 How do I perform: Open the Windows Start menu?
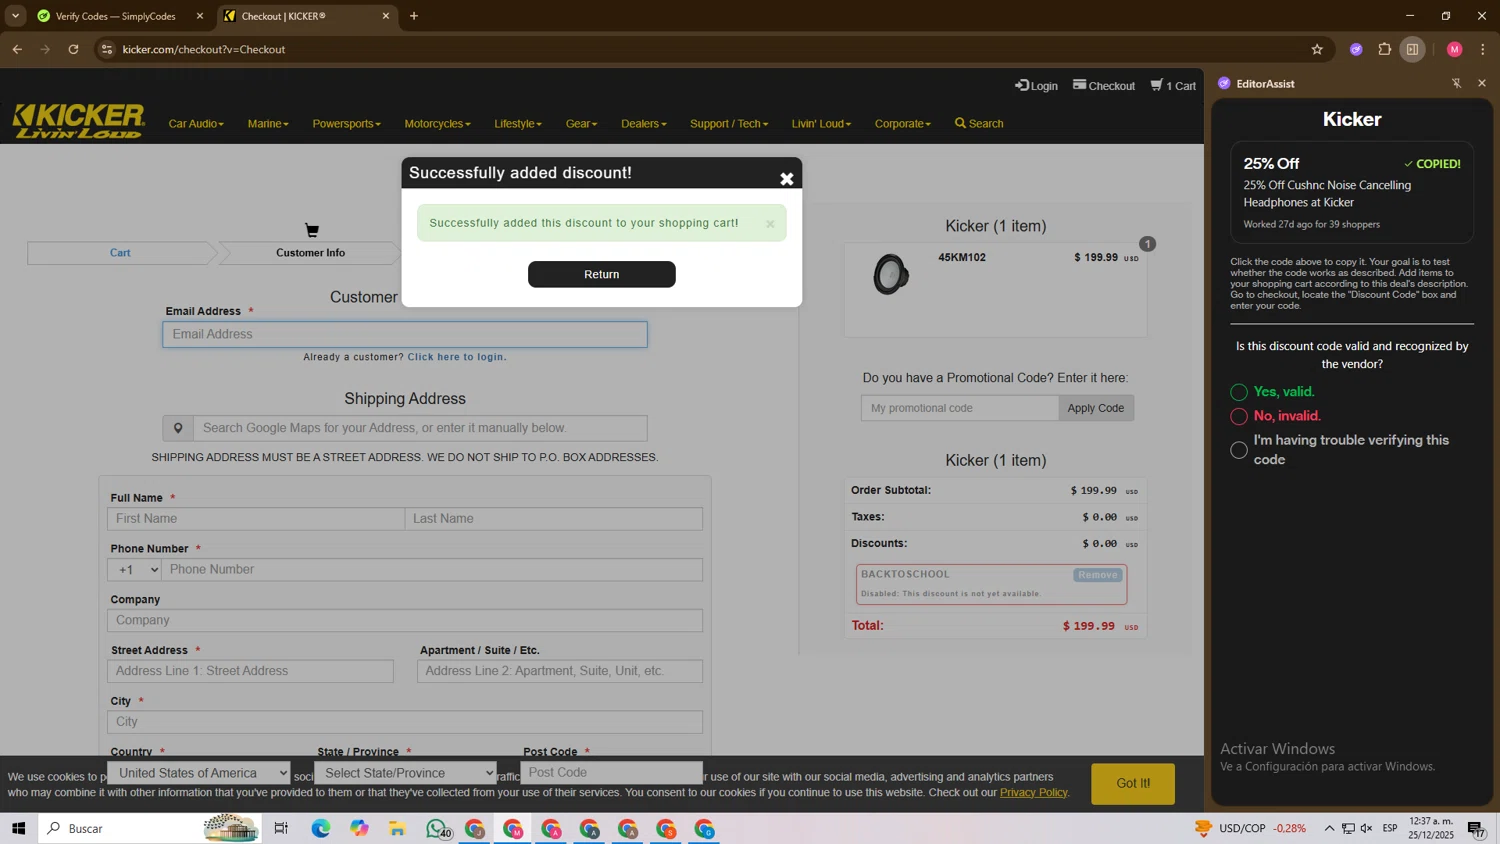pos(18,829)
